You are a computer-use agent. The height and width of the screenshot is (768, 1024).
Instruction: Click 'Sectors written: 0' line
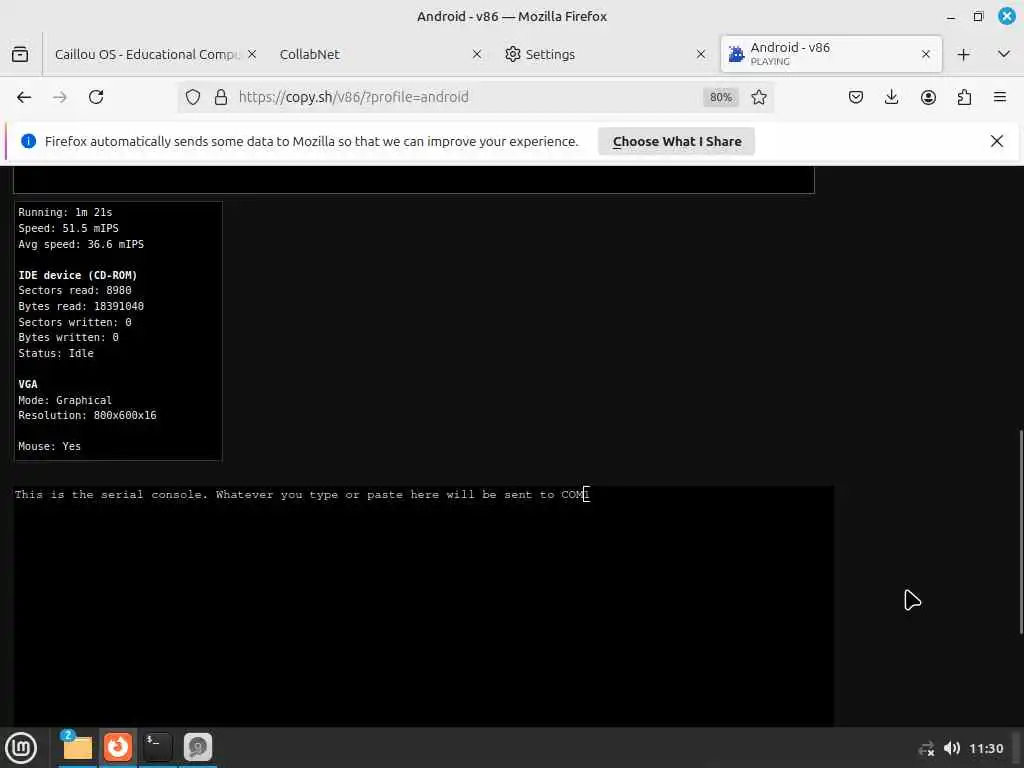(74, 322)
